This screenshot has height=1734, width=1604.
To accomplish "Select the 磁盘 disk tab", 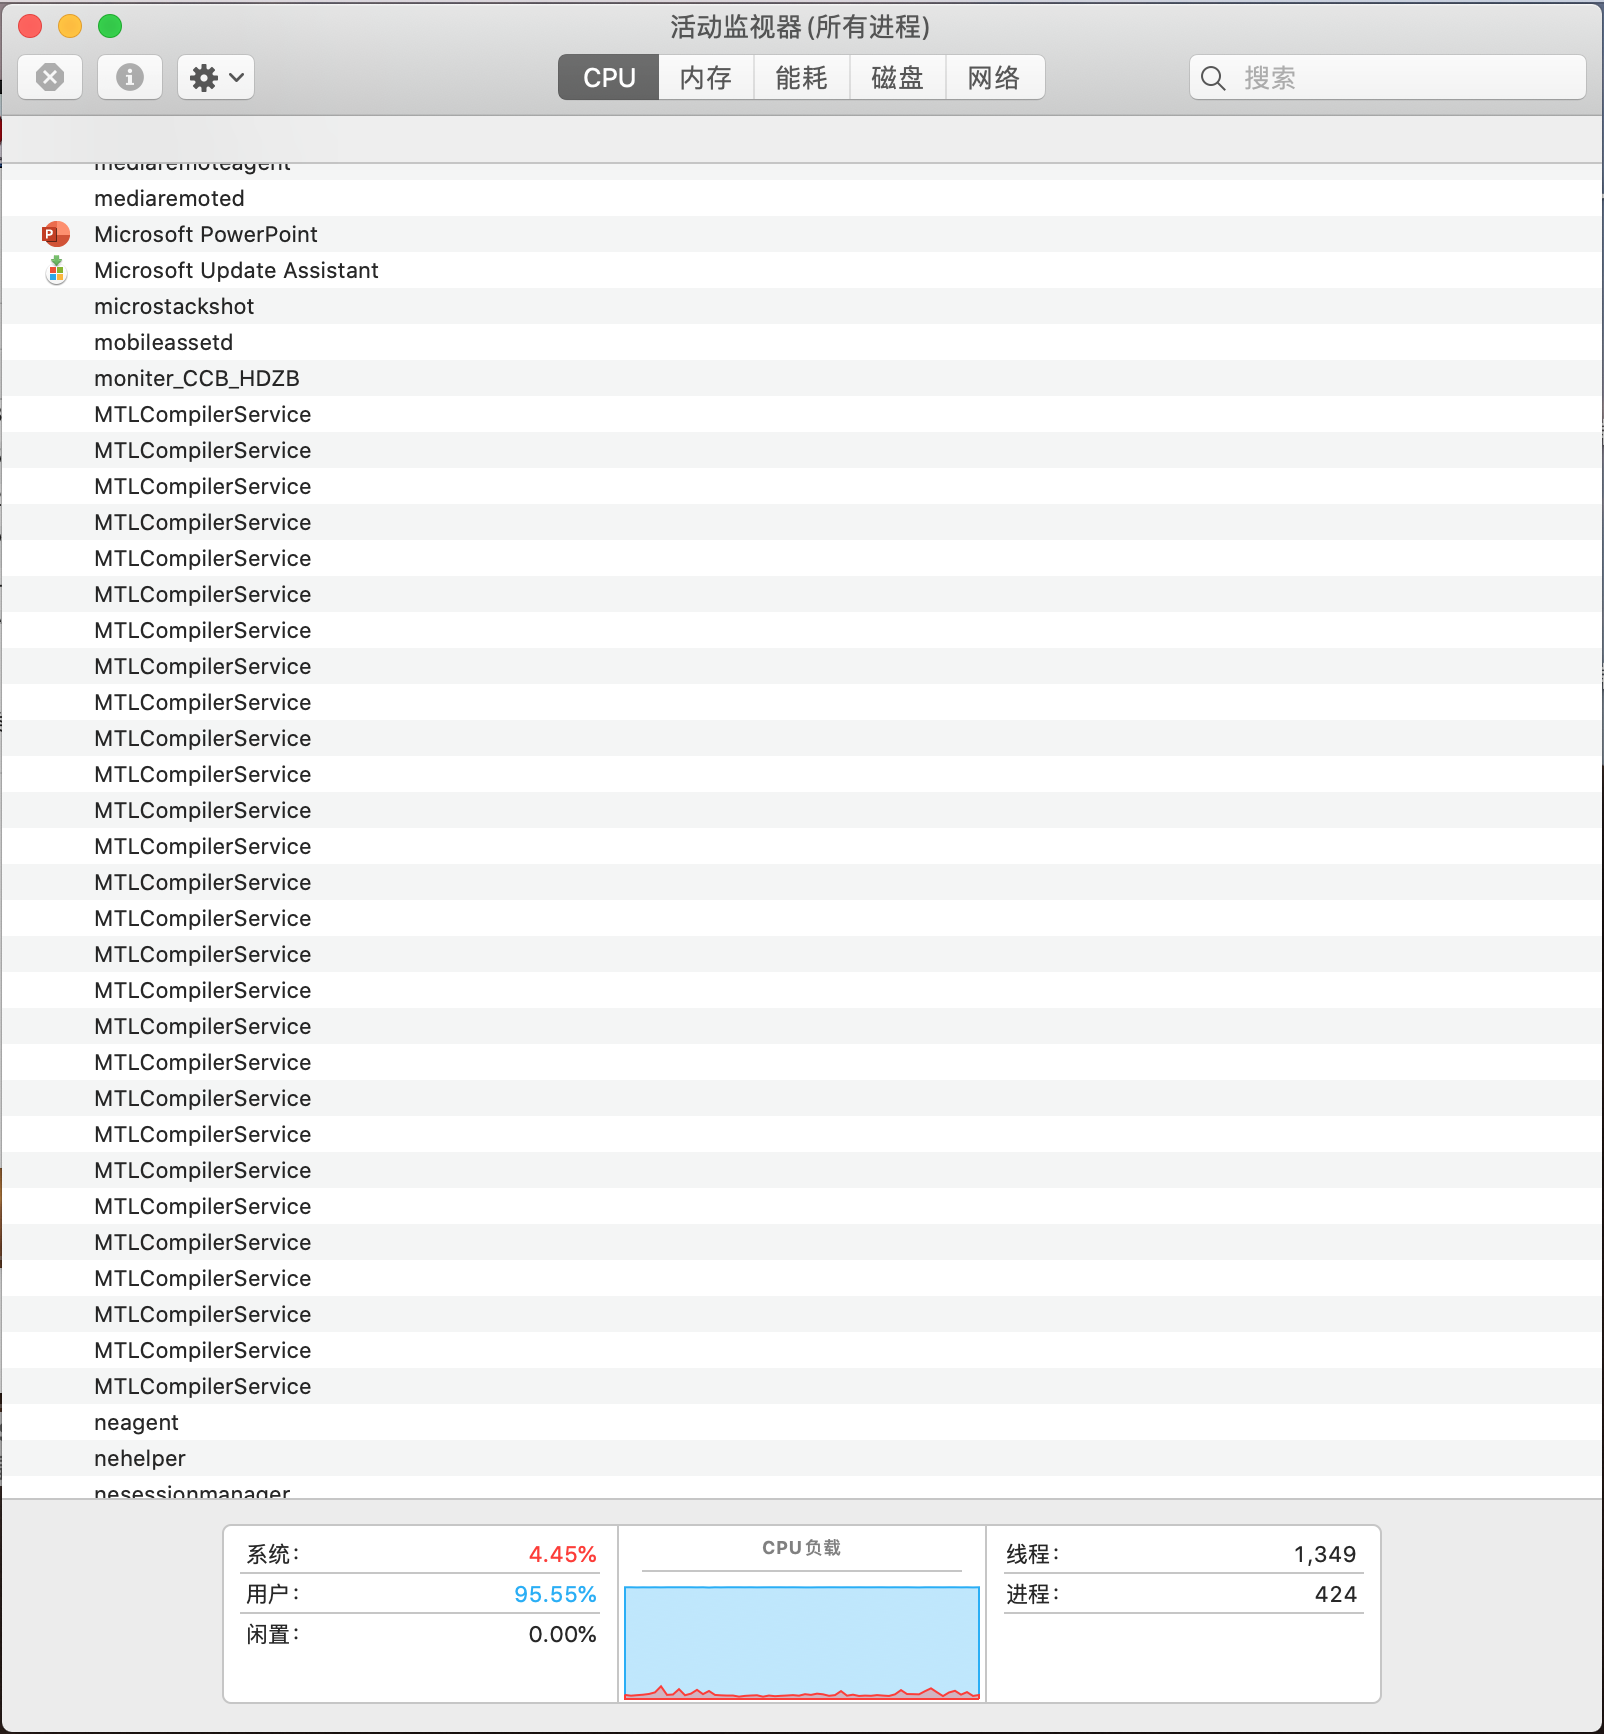I will click(x=898, y=78).
